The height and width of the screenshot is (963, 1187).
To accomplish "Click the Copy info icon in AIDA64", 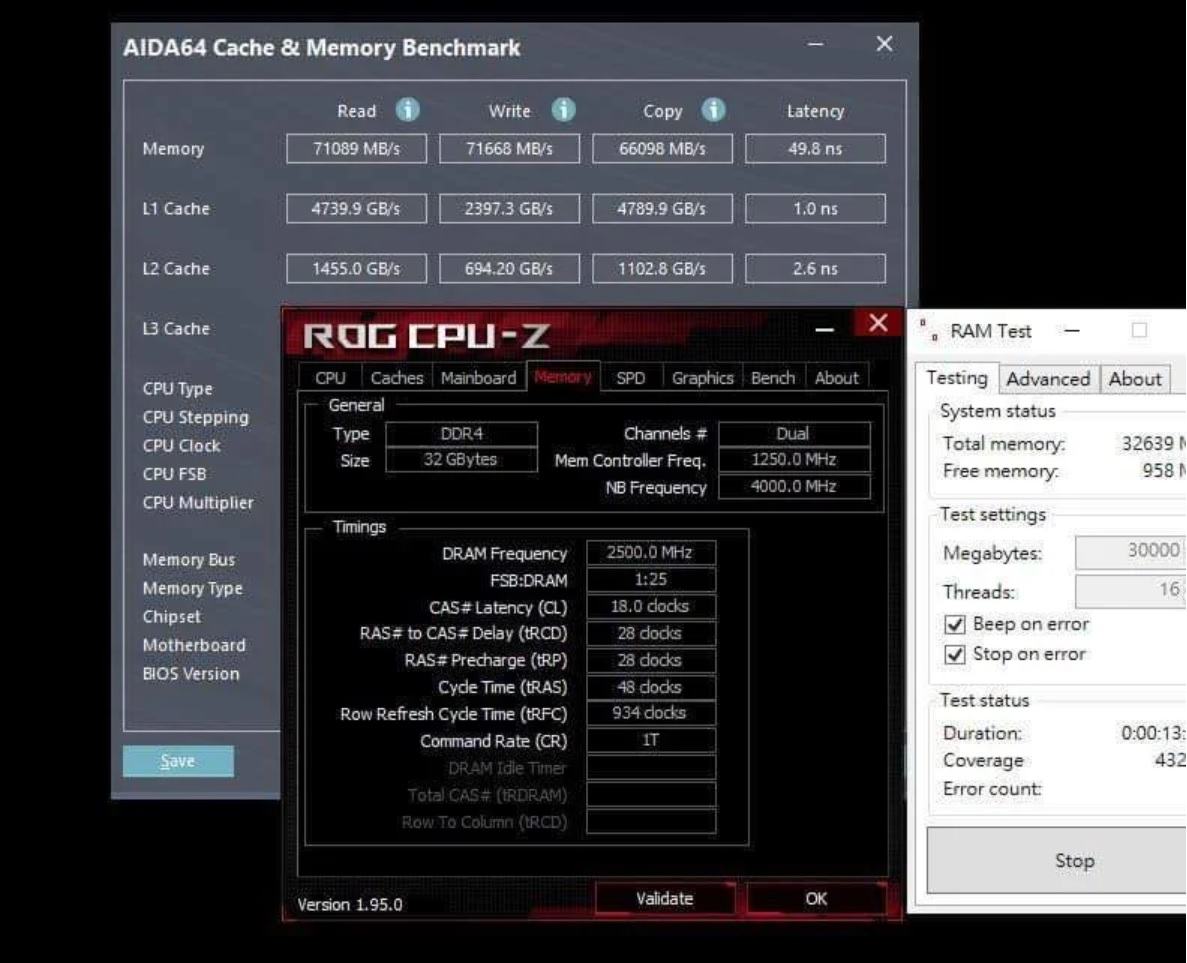I will pyautogui.click(x=713, y=110).
